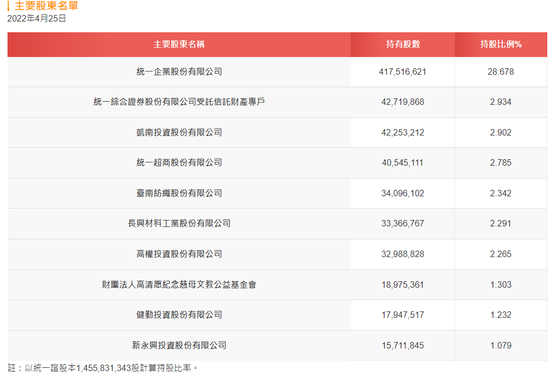
Task: Select the share count 18,975,361
Action: (x=403, y=284)
